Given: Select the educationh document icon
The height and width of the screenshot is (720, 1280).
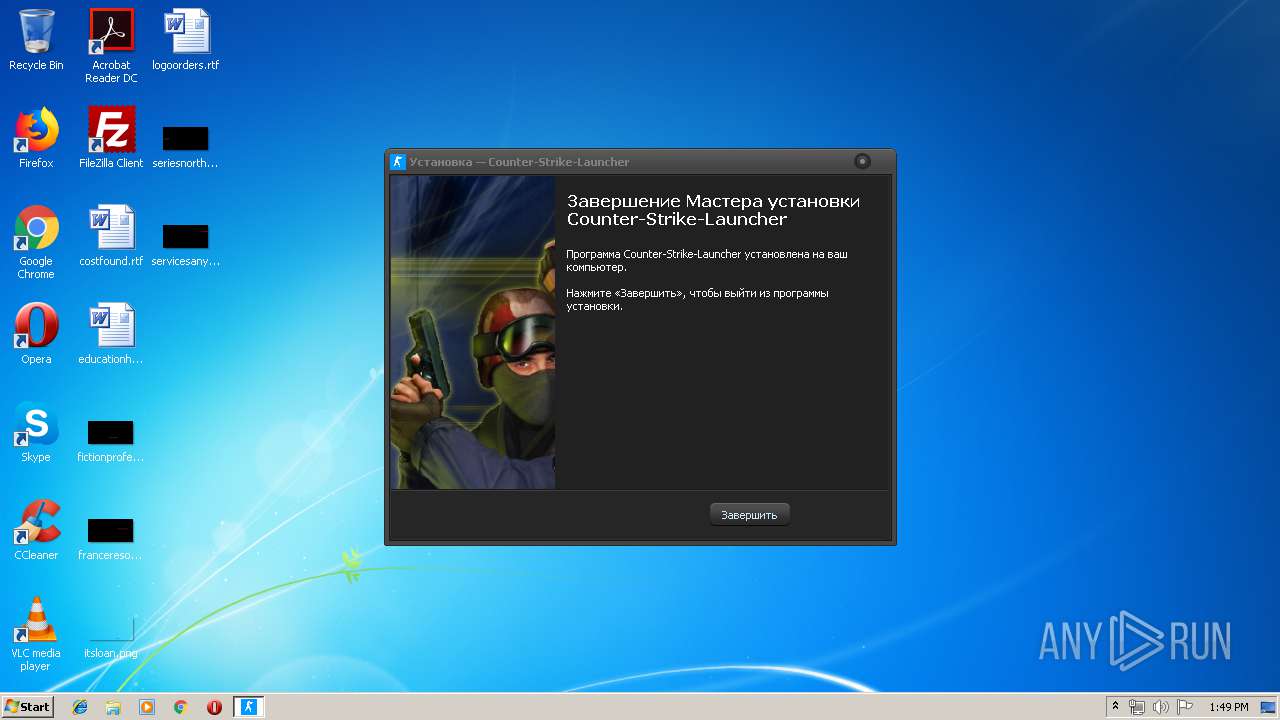Looking at the screenshot, I should 111,334.
